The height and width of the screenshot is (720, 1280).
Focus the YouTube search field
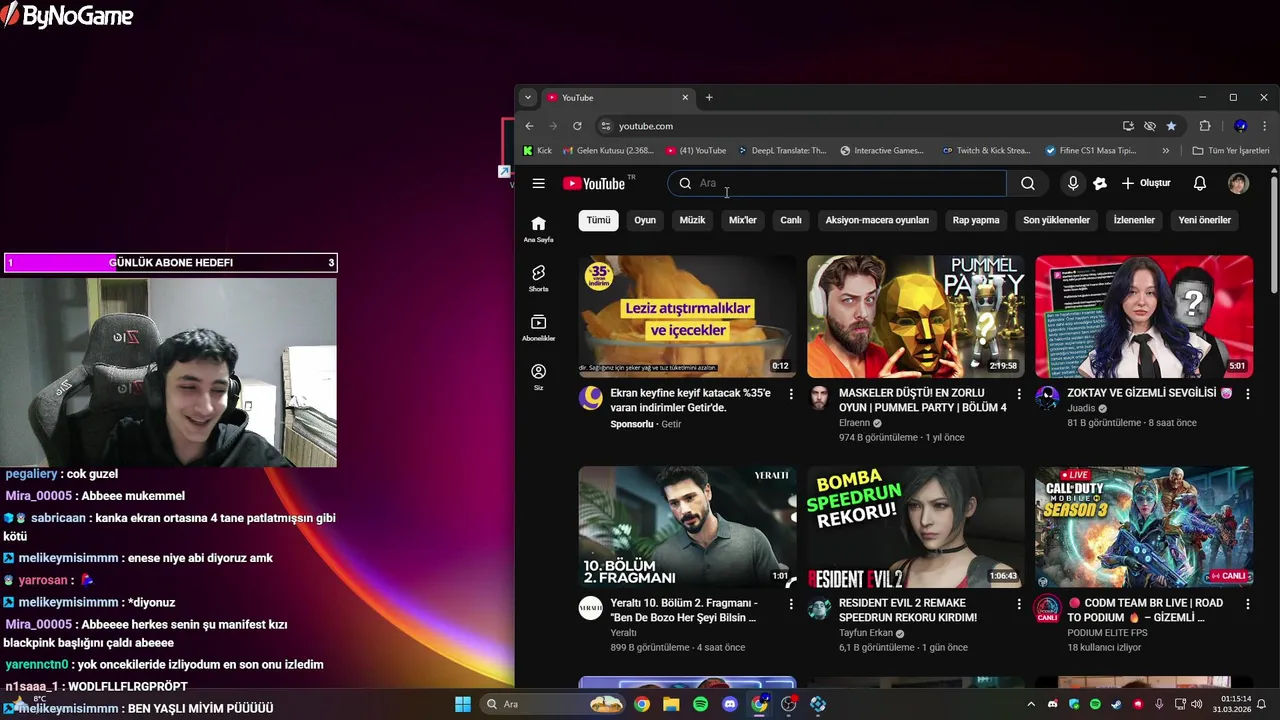pos(836,183)
